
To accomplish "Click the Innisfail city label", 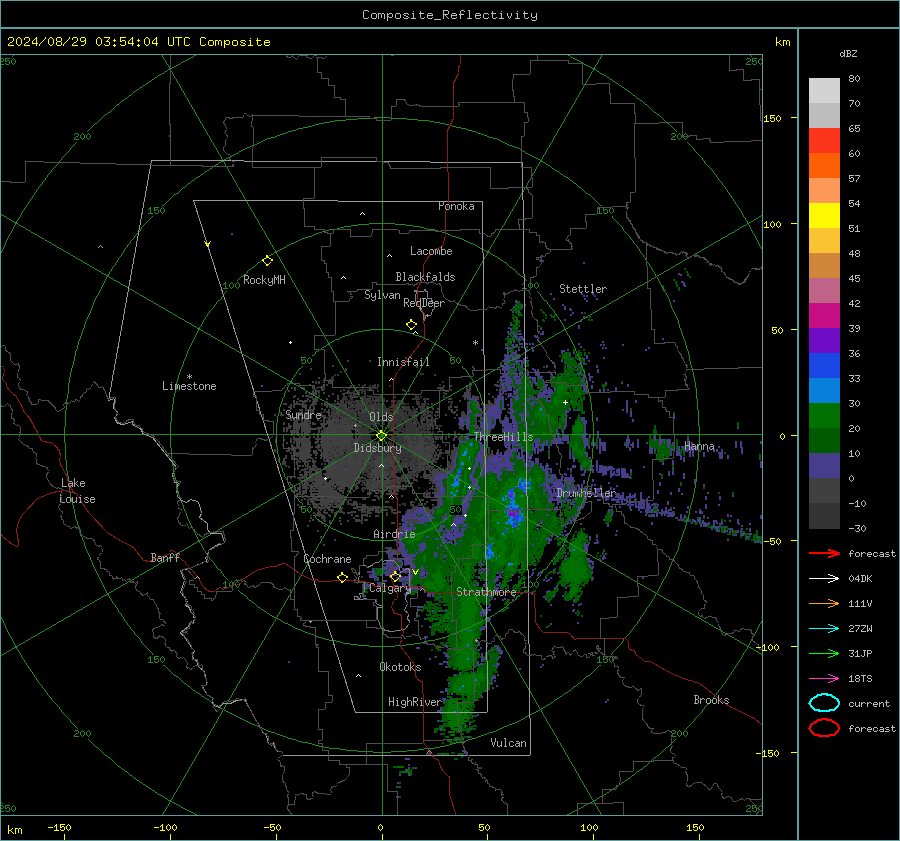I will click(x=403, y=362).
